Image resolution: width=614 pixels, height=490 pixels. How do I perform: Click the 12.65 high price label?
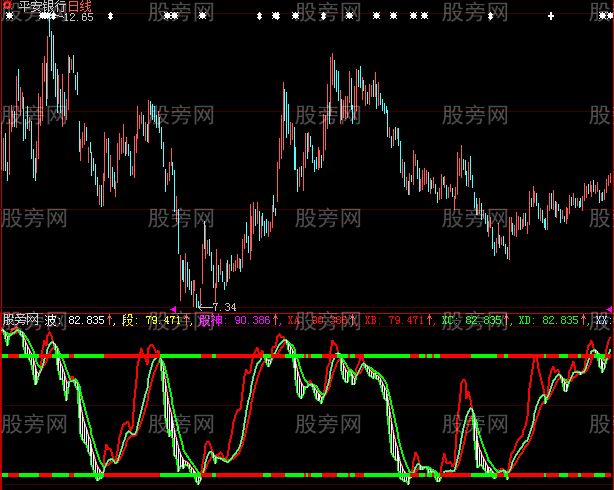(x=77, y=17)
